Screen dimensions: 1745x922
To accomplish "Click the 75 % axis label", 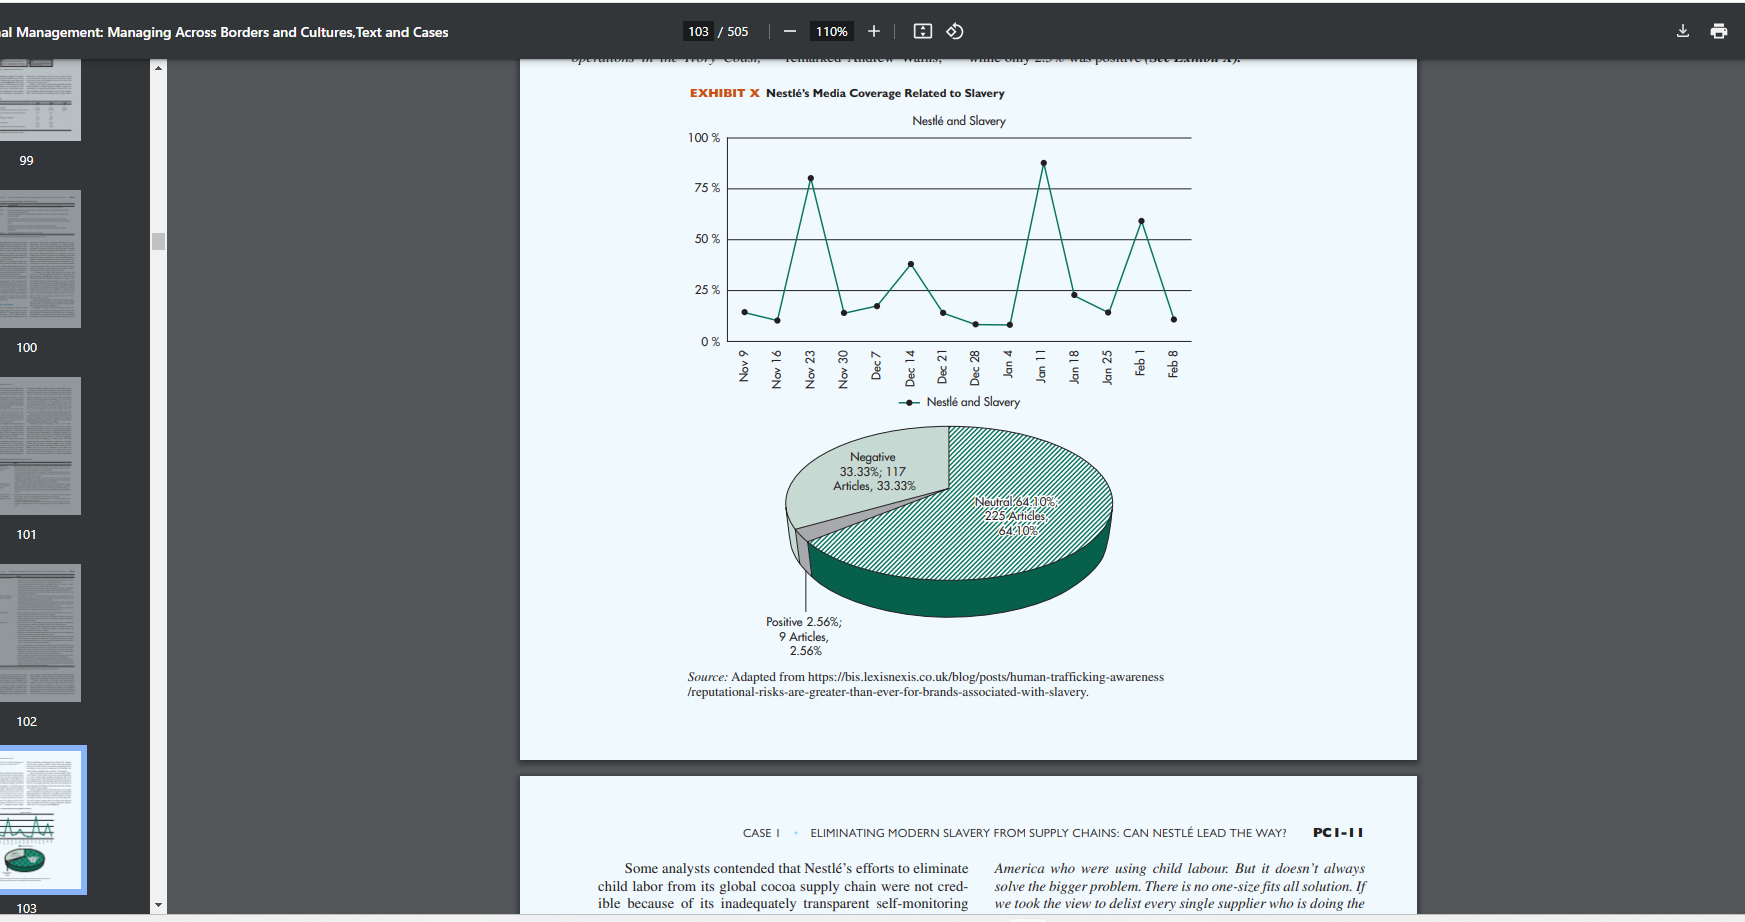I will pos(707,188).
